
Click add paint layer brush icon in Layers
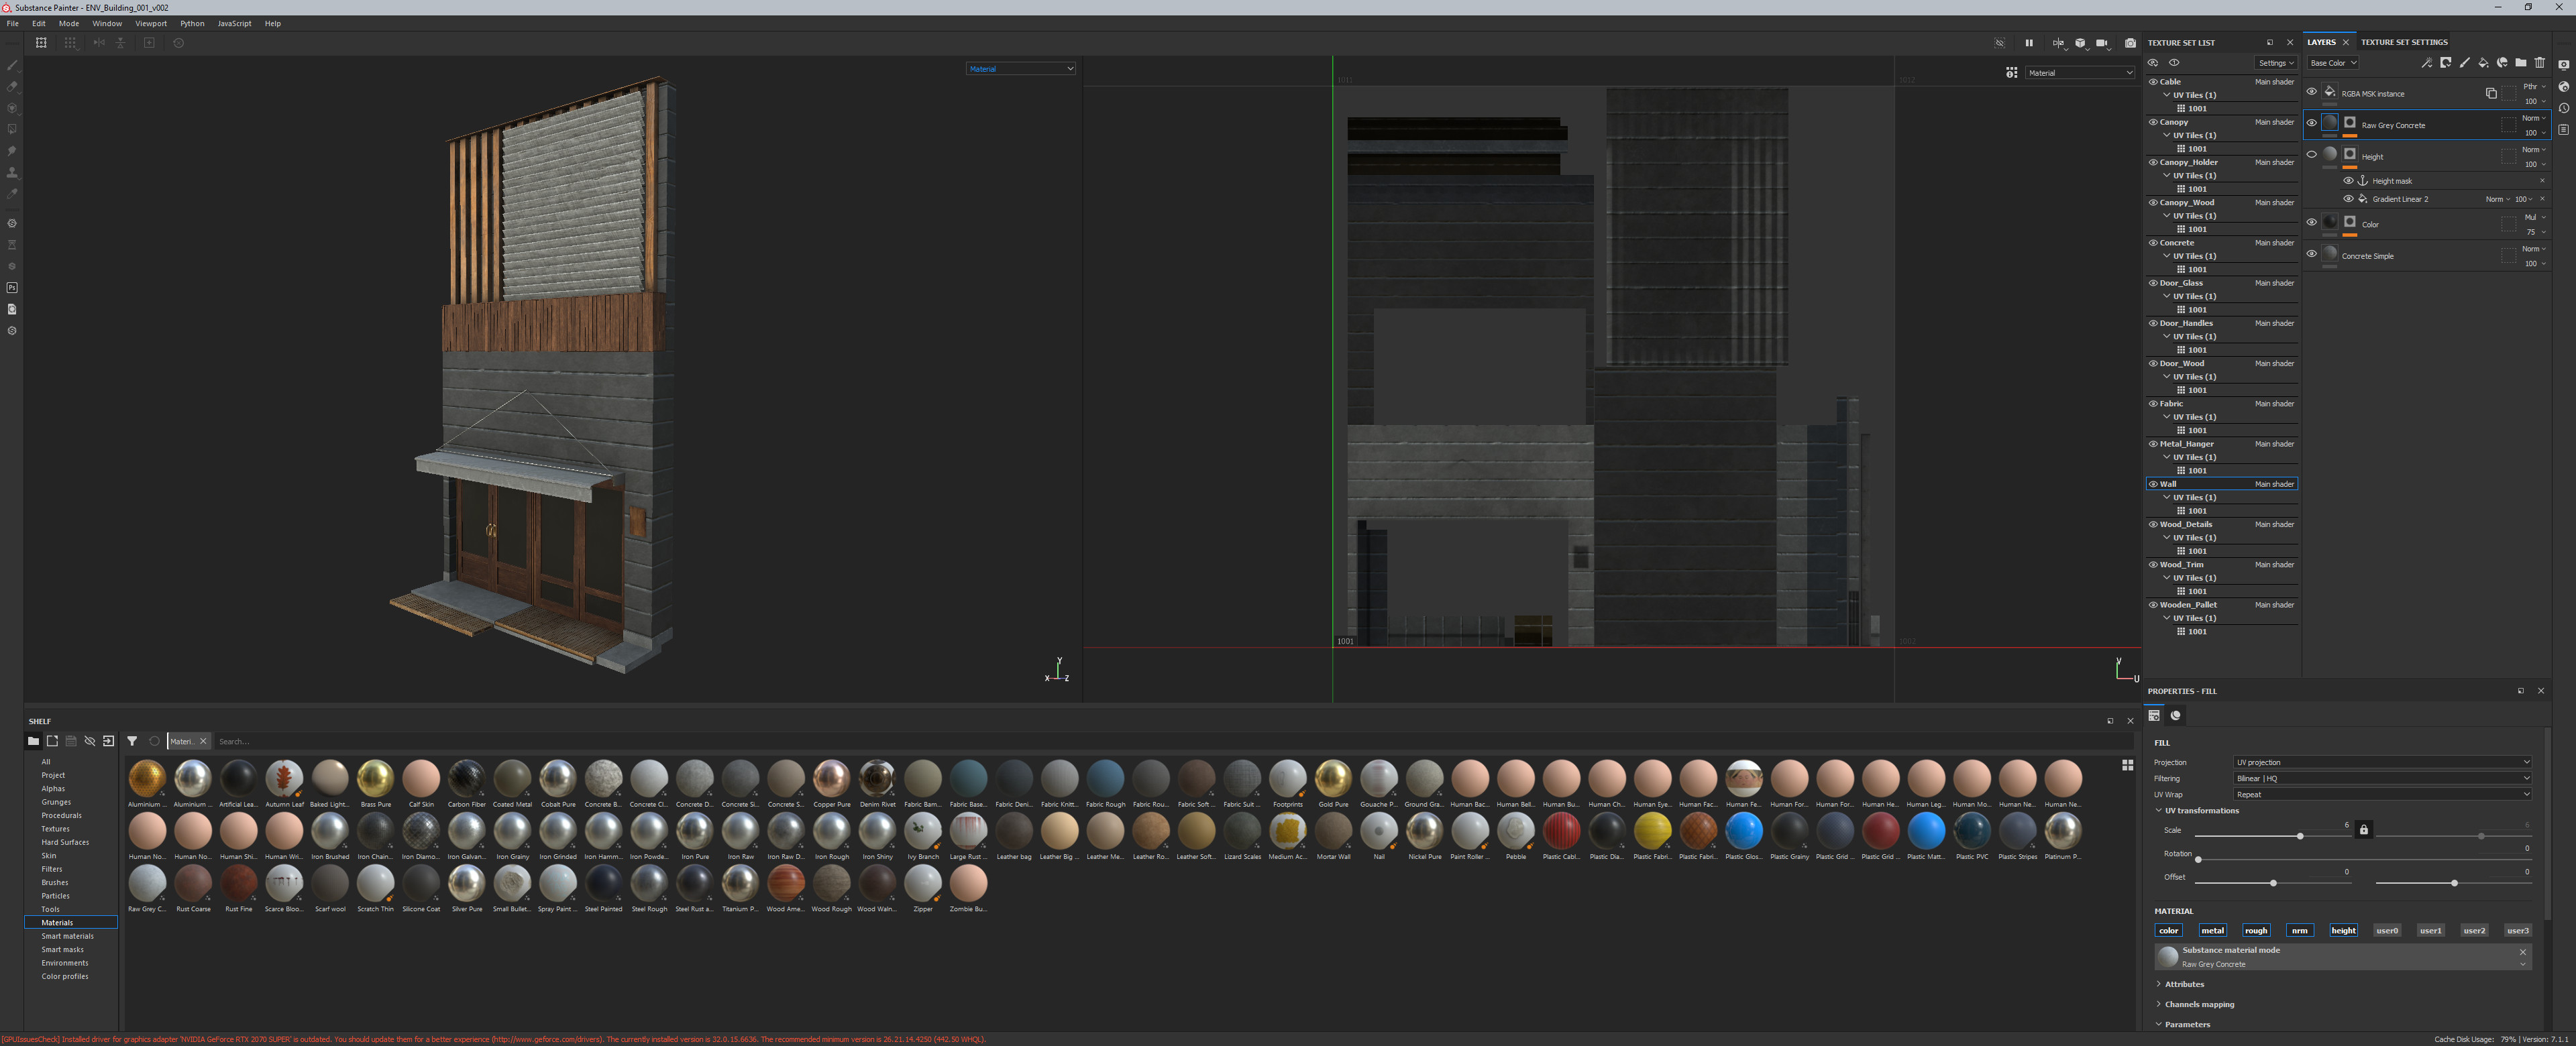click(2464, 63)
